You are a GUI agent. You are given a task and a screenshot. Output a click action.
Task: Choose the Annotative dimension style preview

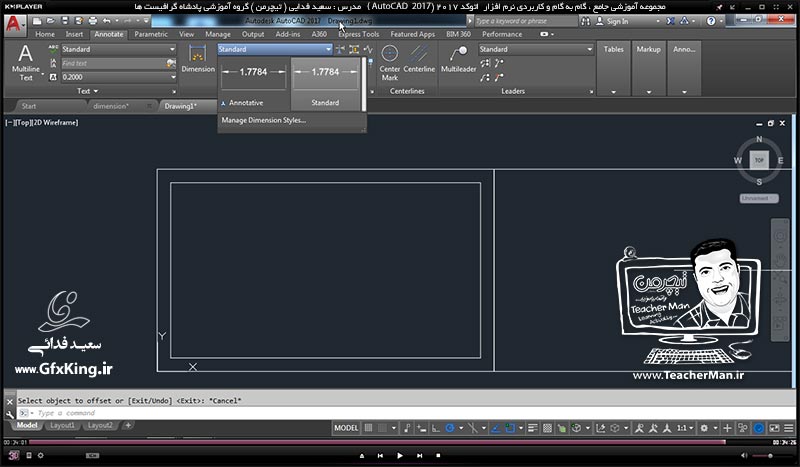click(254, 84)
